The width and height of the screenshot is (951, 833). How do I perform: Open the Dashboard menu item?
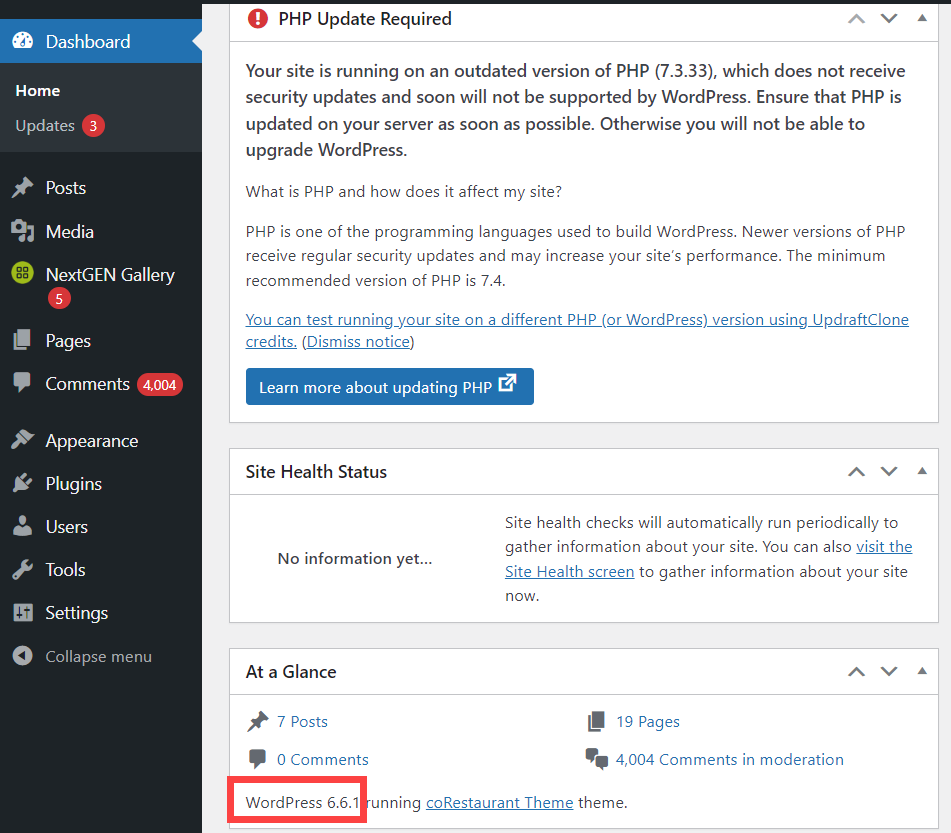101,41
